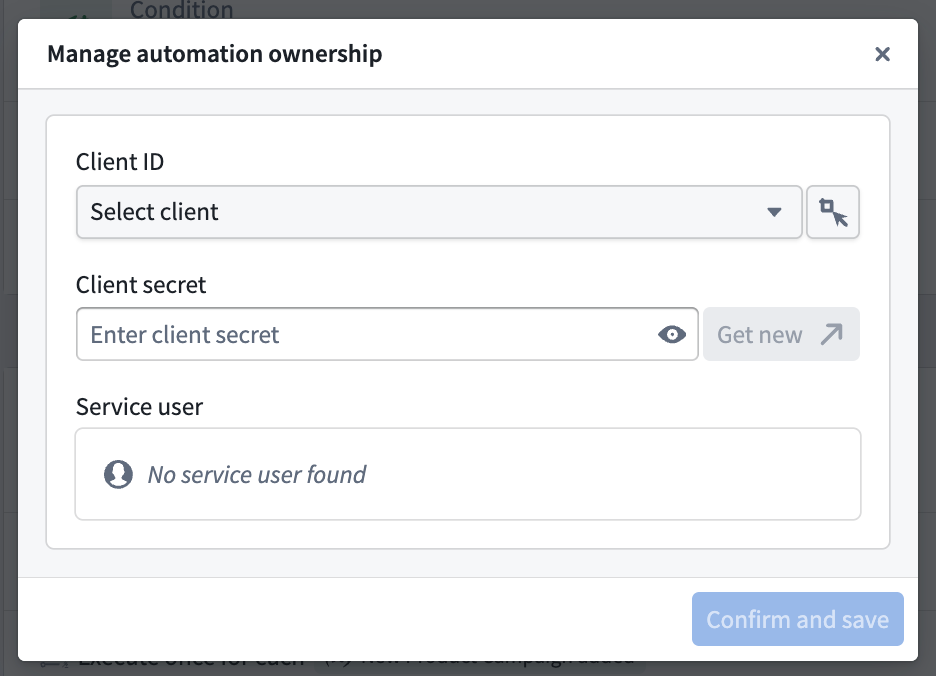Select the client picker cursor icon beside Client ID
936x676 pixels.
[832, 211]
